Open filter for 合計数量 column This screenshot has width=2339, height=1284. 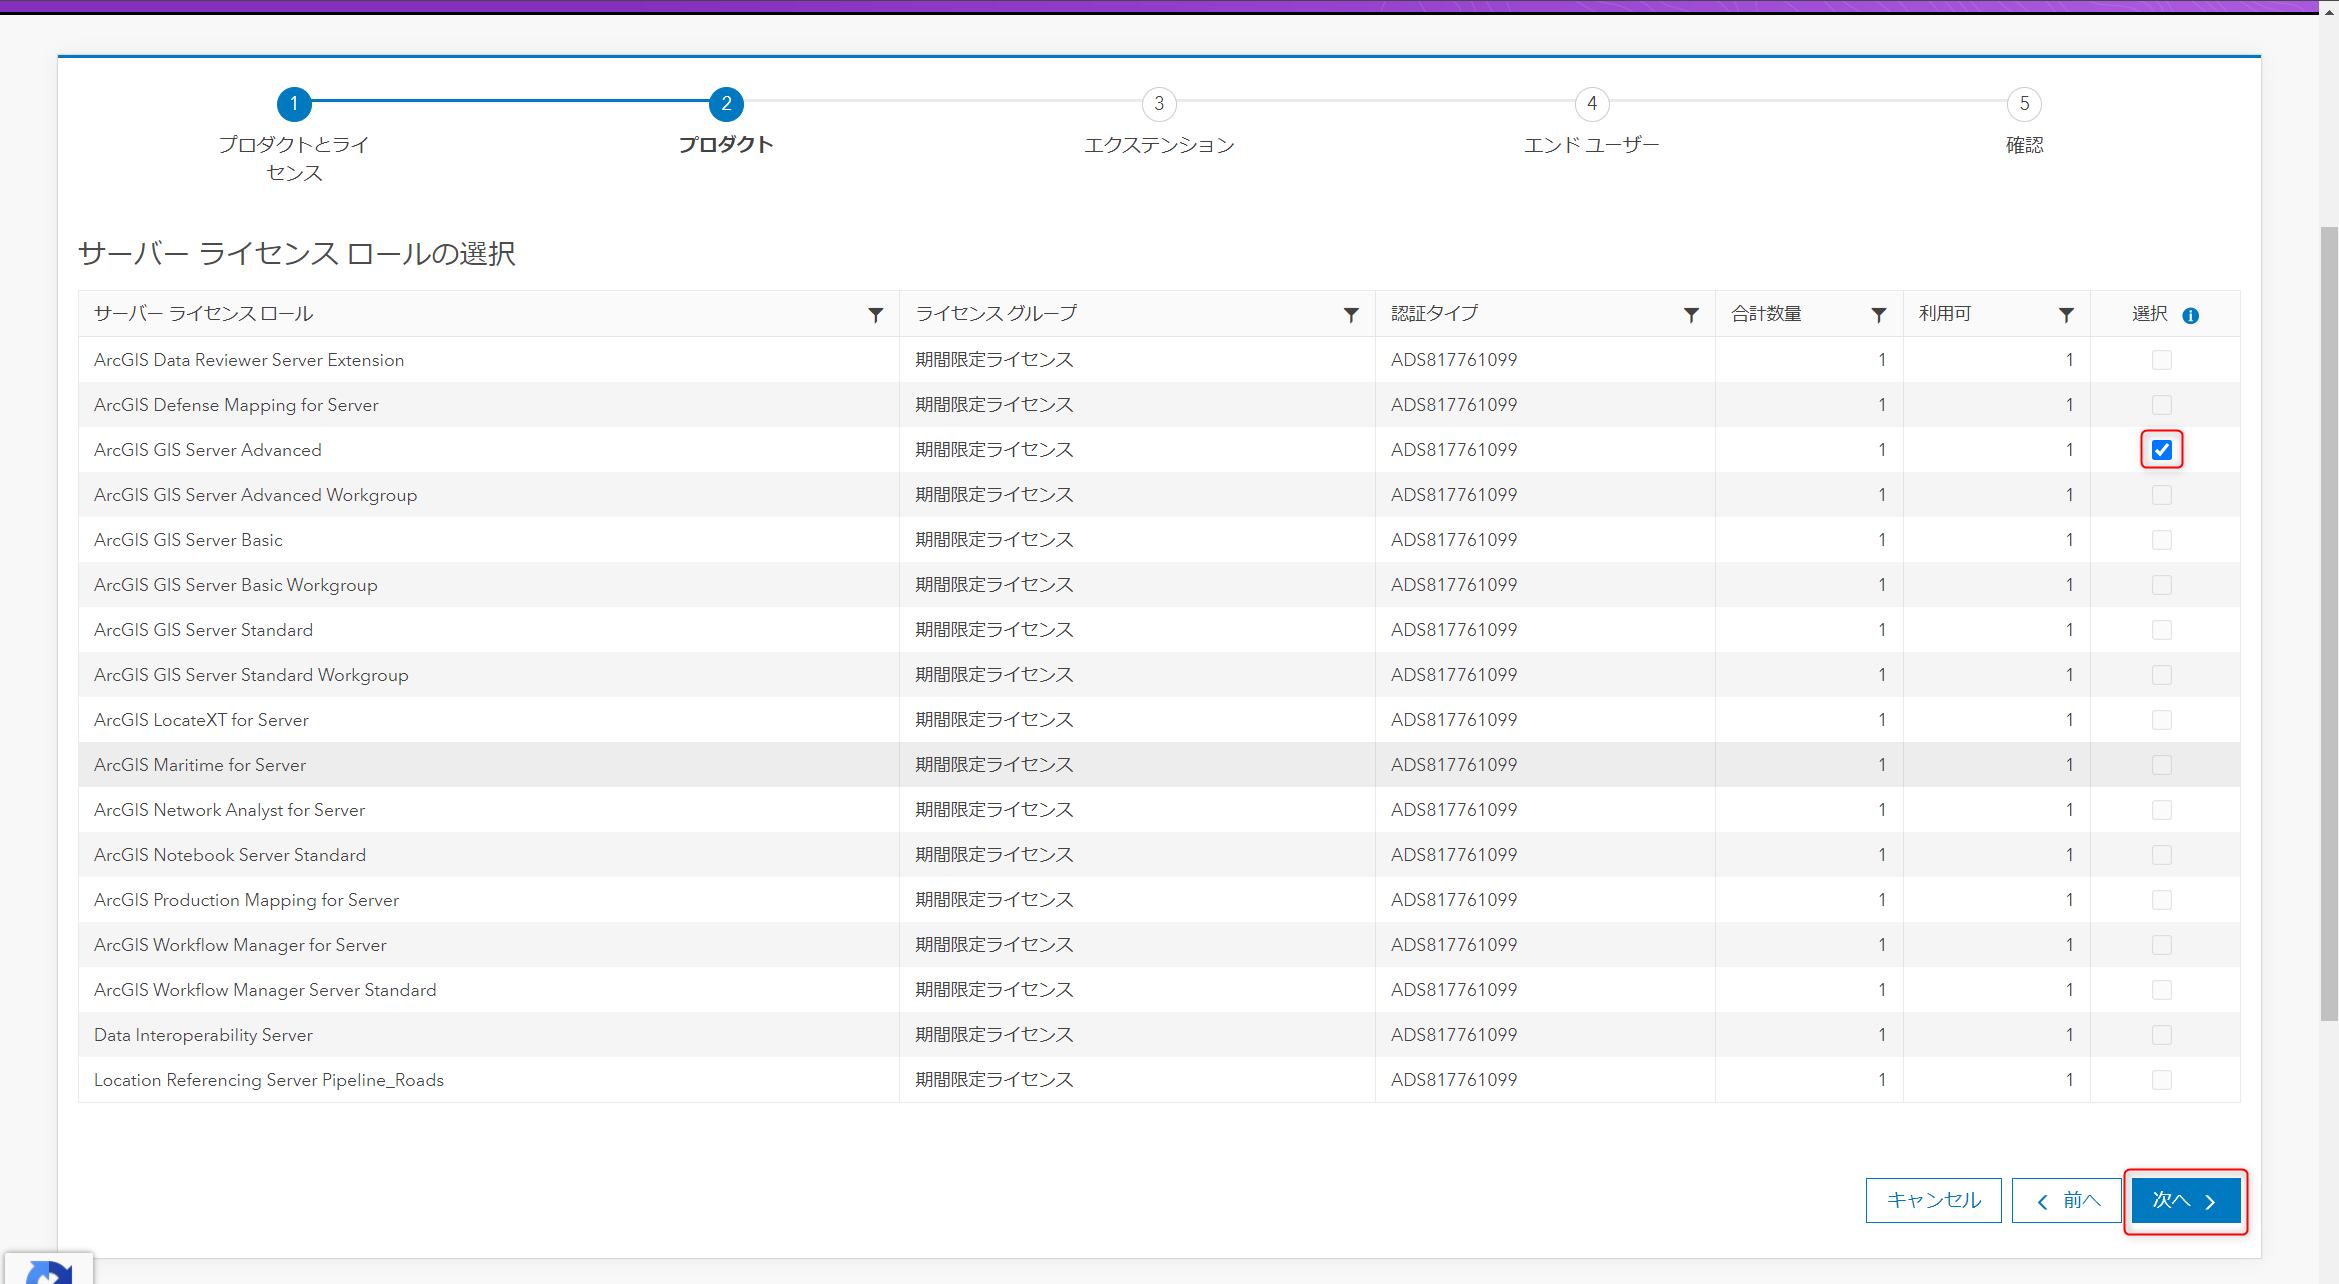1879,315
